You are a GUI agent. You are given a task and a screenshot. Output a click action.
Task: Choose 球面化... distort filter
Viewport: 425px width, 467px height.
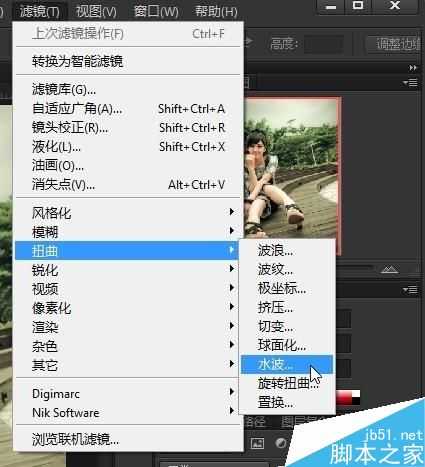point(287,345)
